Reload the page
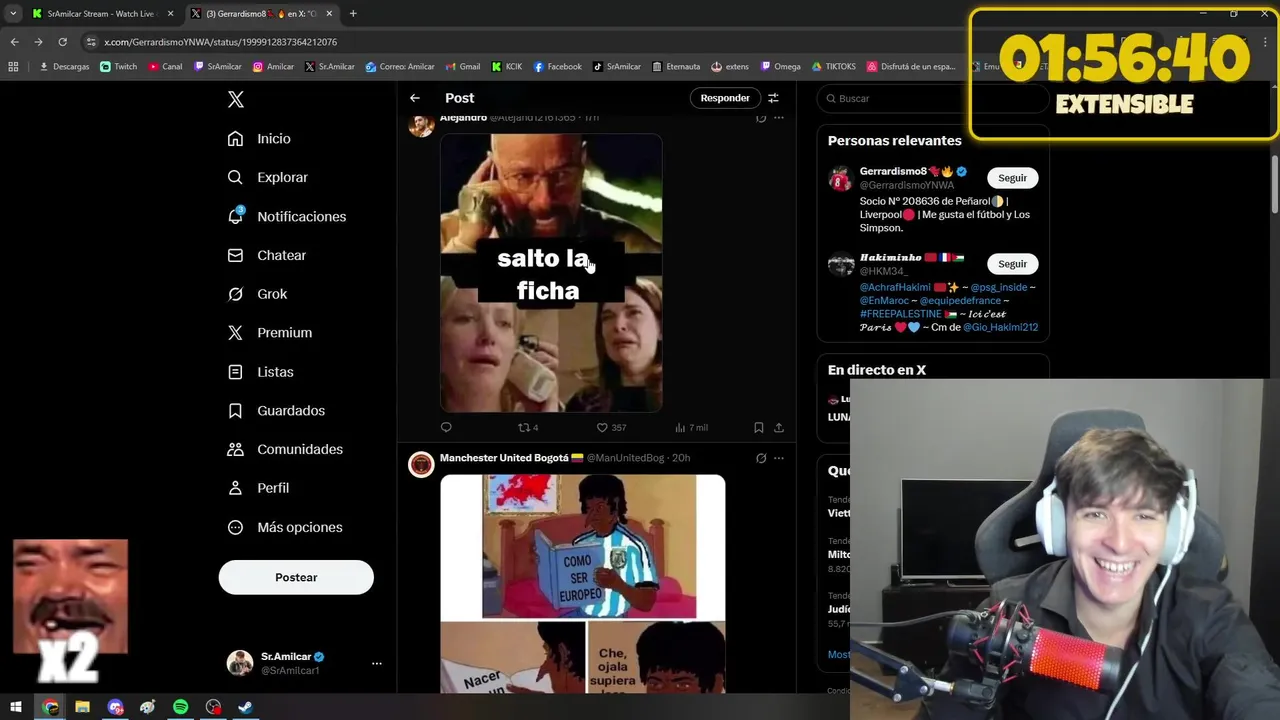The image size is (1280, 720). 62,42
